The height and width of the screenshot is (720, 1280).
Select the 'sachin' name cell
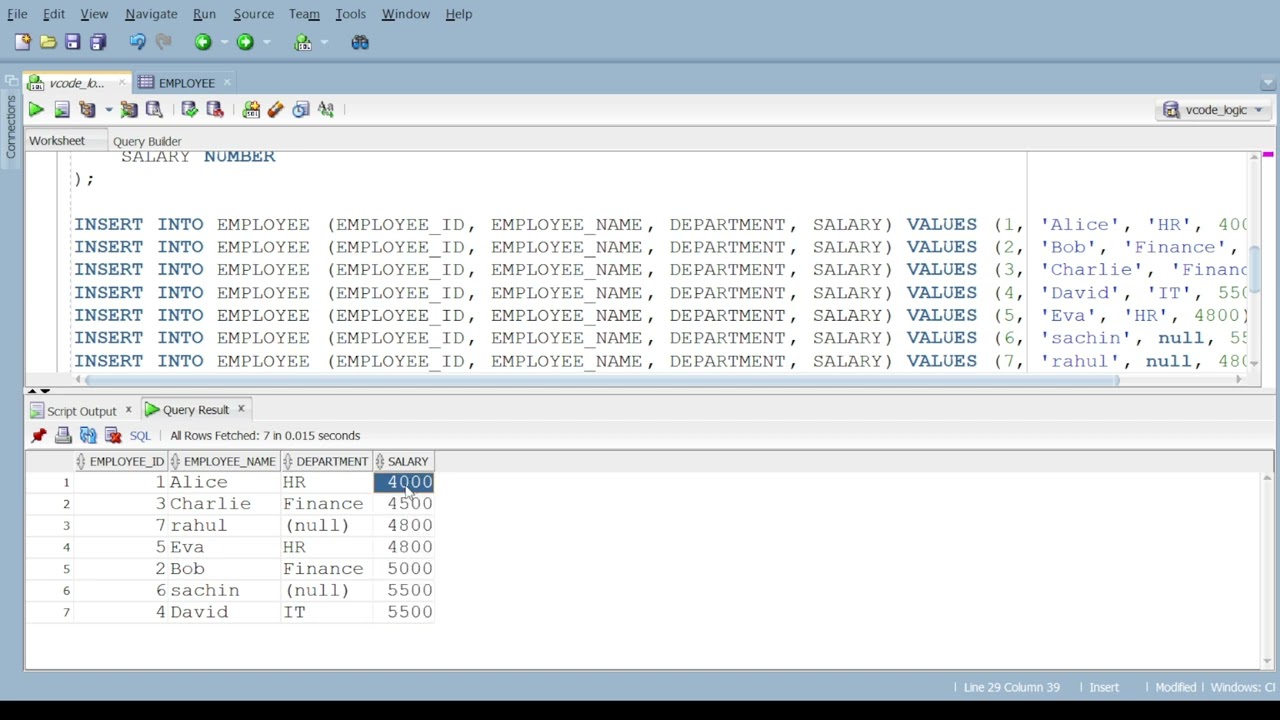click(224, 590)
